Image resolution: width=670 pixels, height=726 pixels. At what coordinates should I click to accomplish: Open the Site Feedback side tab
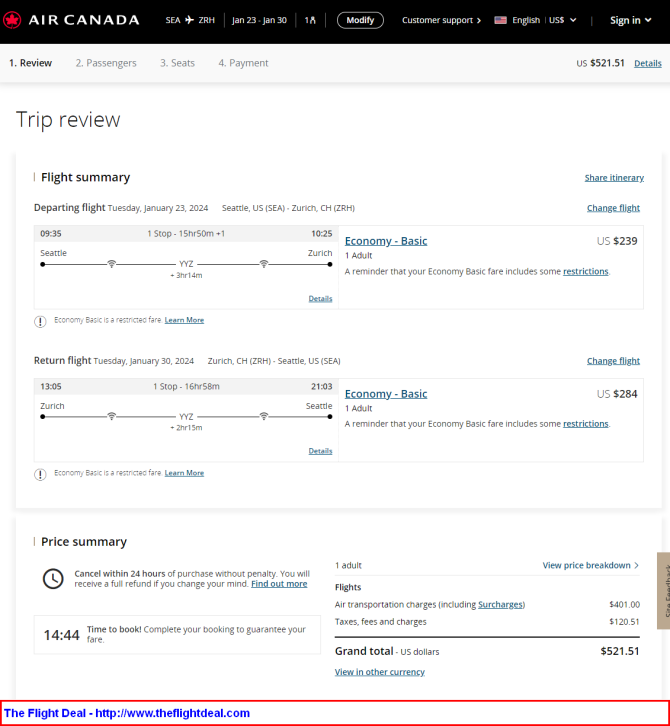tap(664, 590)
